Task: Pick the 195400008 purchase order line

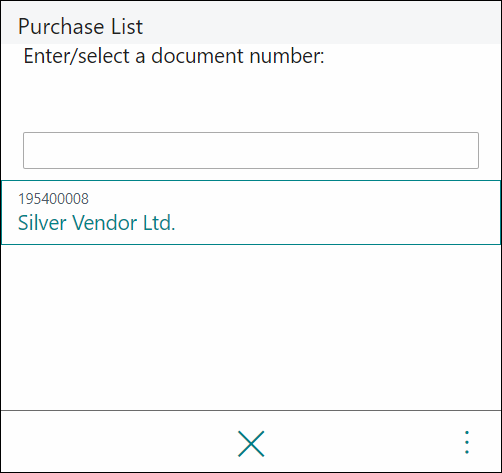Action: pyautogui.click(x=251, y=212)
